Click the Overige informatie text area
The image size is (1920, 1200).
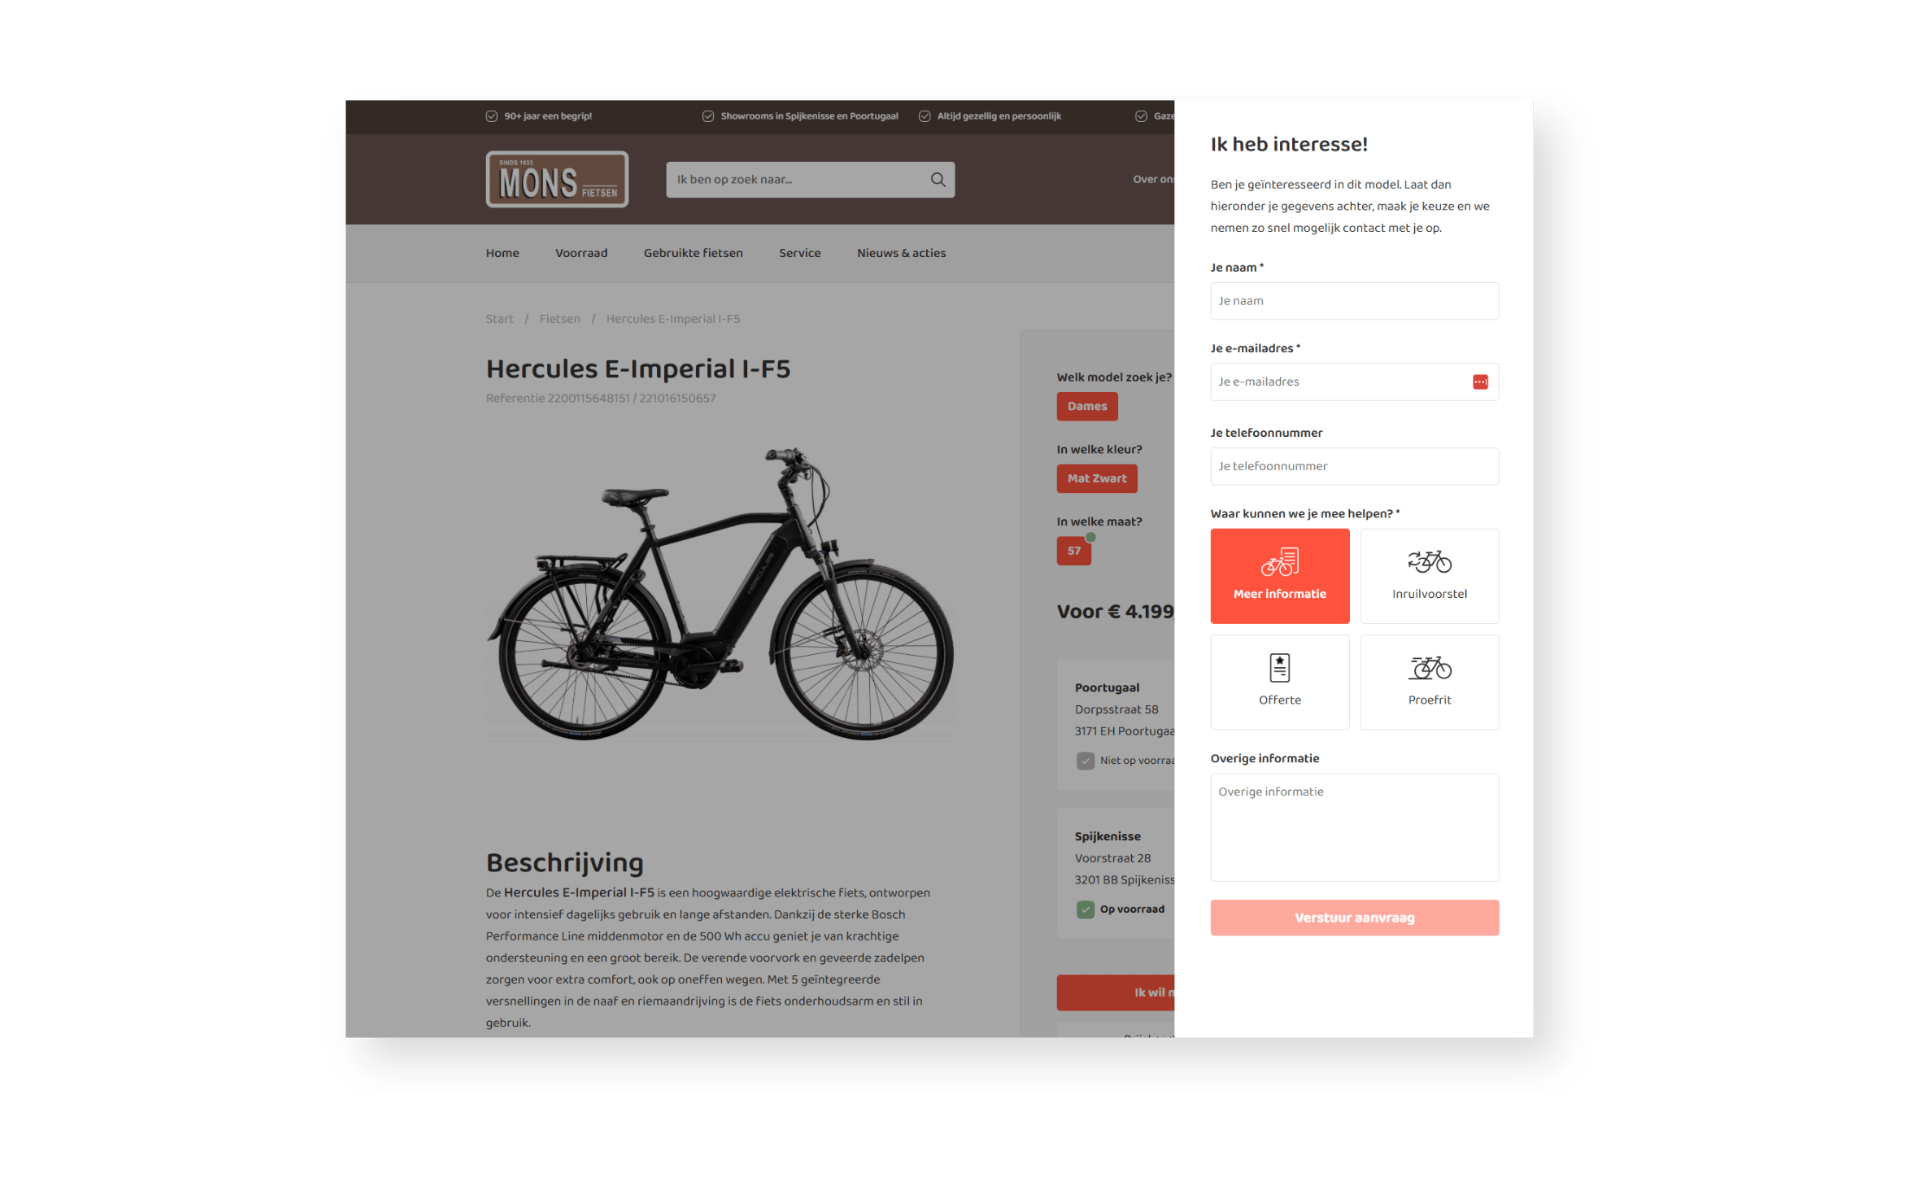[x=1354, y=827]
